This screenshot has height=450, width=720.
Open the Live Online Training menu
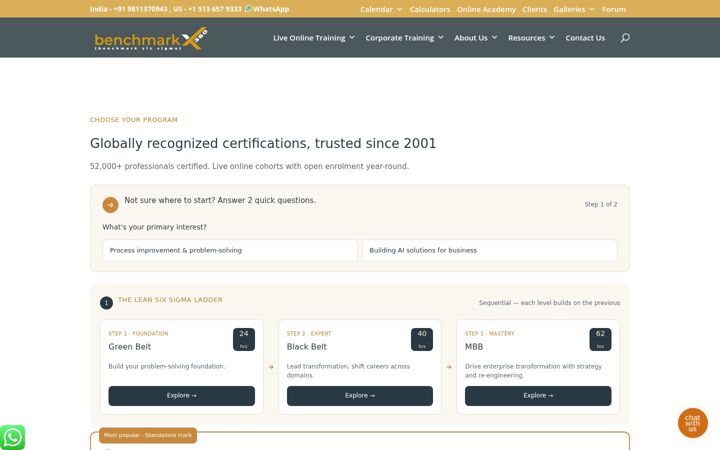(x=314, y=38)
